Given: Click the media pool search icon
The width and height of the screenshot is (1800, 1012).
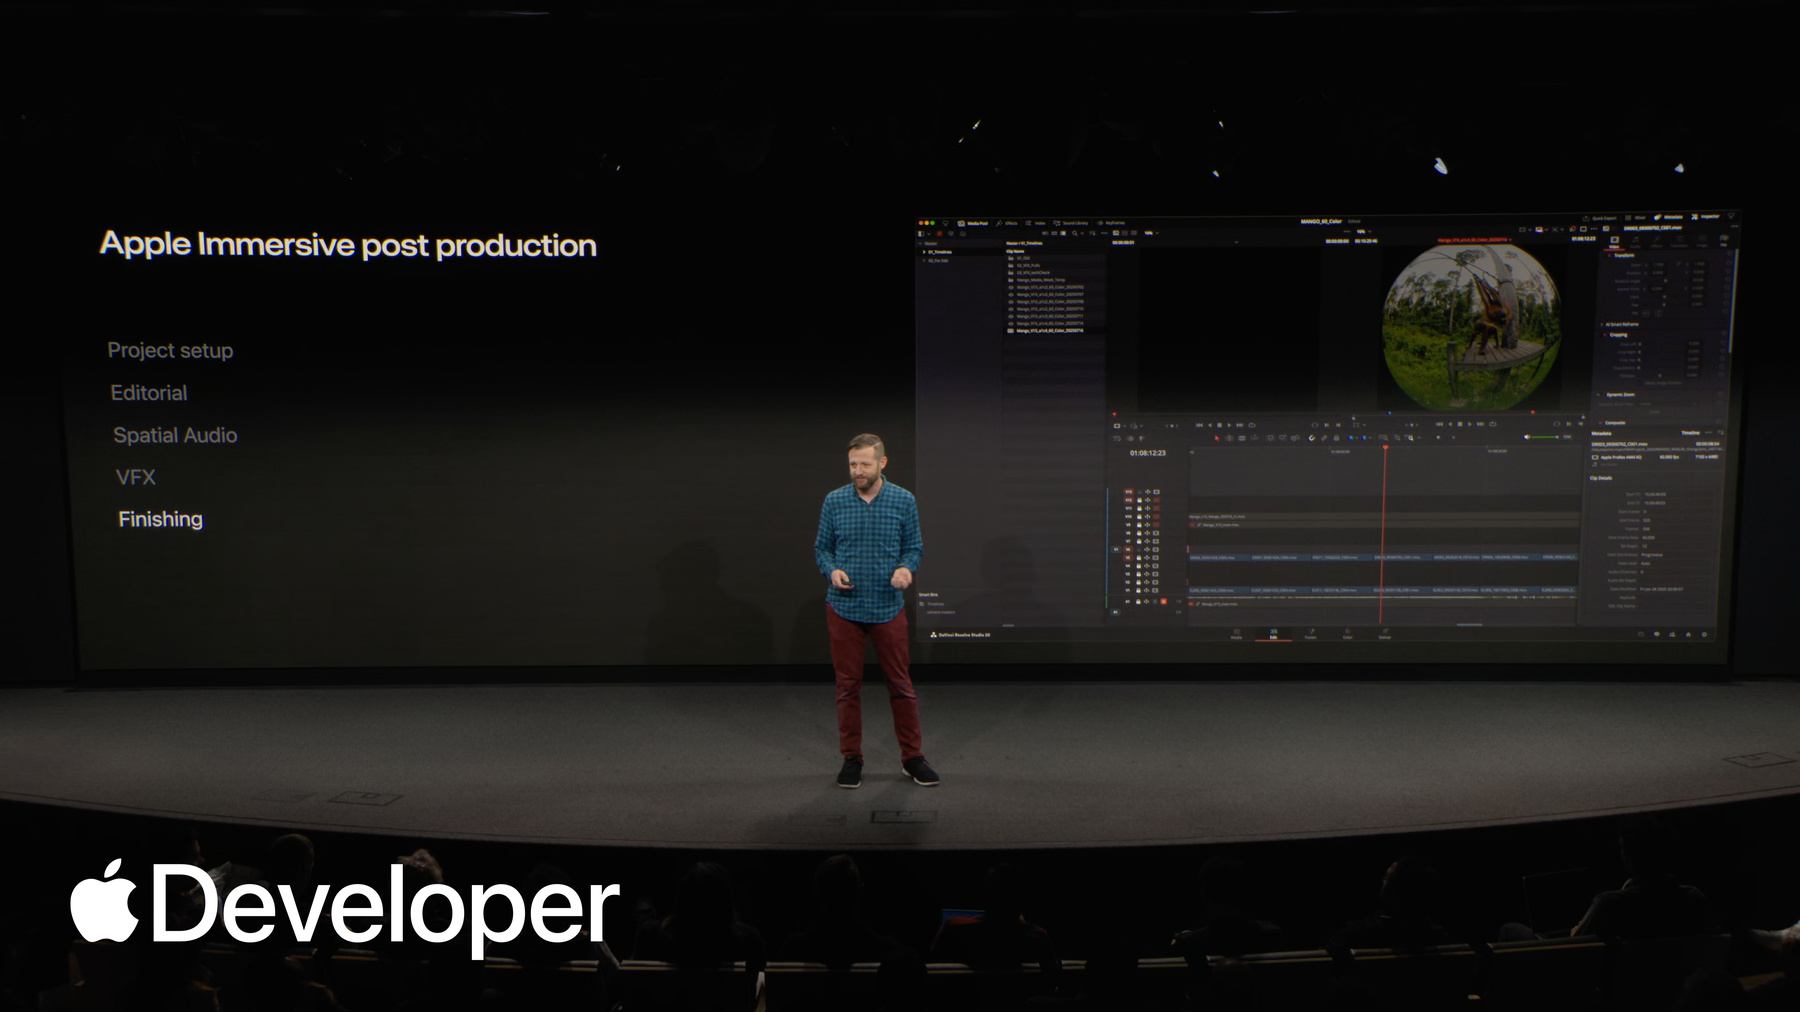Looking at the screenshot, I should click(1075, 233).
